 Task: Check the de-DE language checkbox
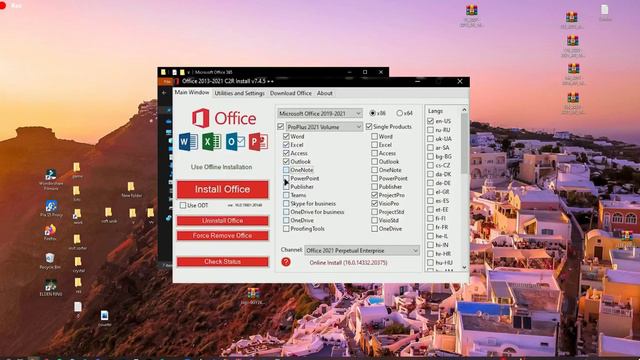pyautogui.click(x=430, y=183)
